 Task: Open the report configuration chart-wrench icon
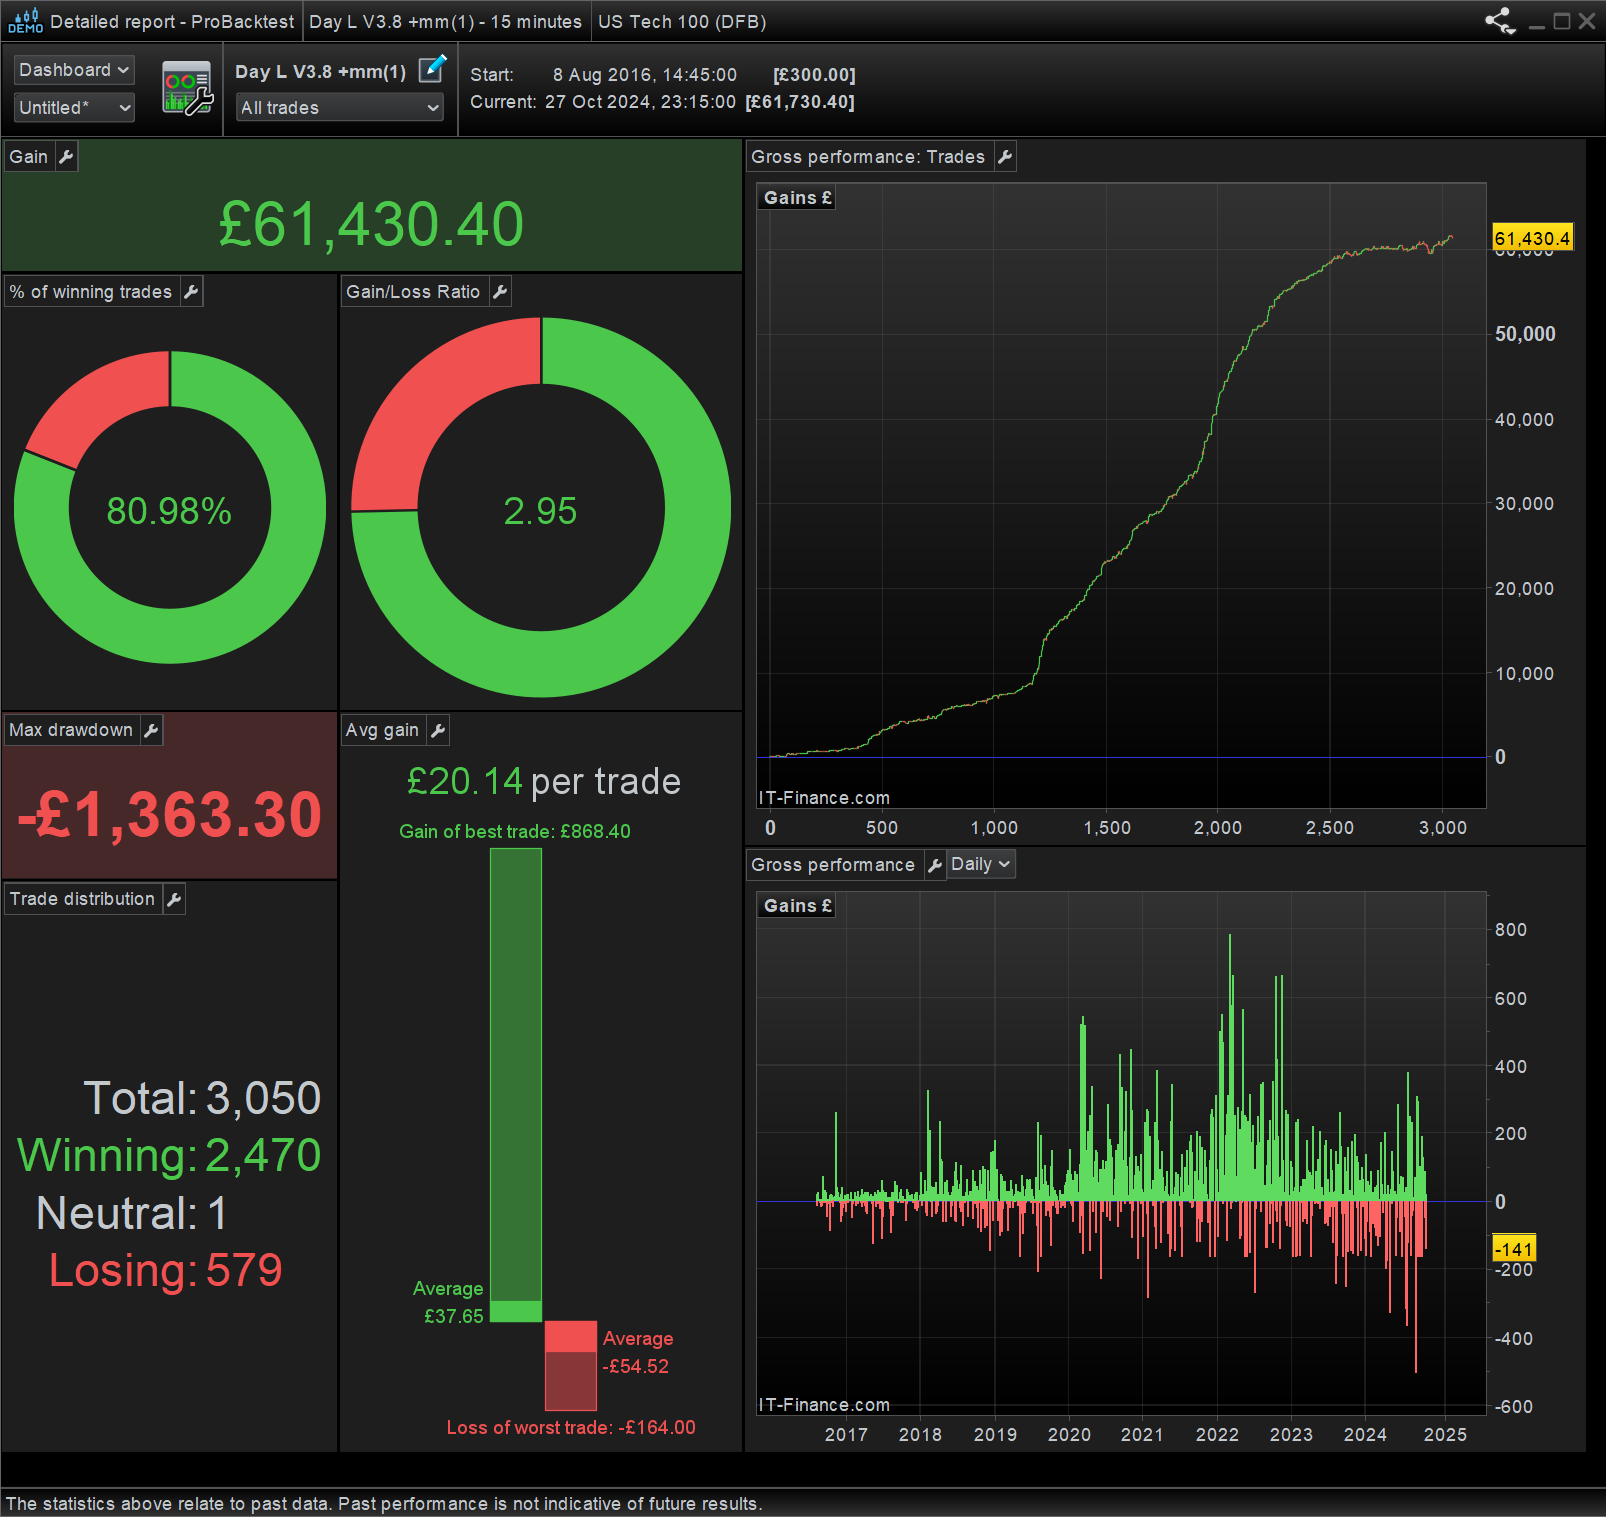pos(188,89)
